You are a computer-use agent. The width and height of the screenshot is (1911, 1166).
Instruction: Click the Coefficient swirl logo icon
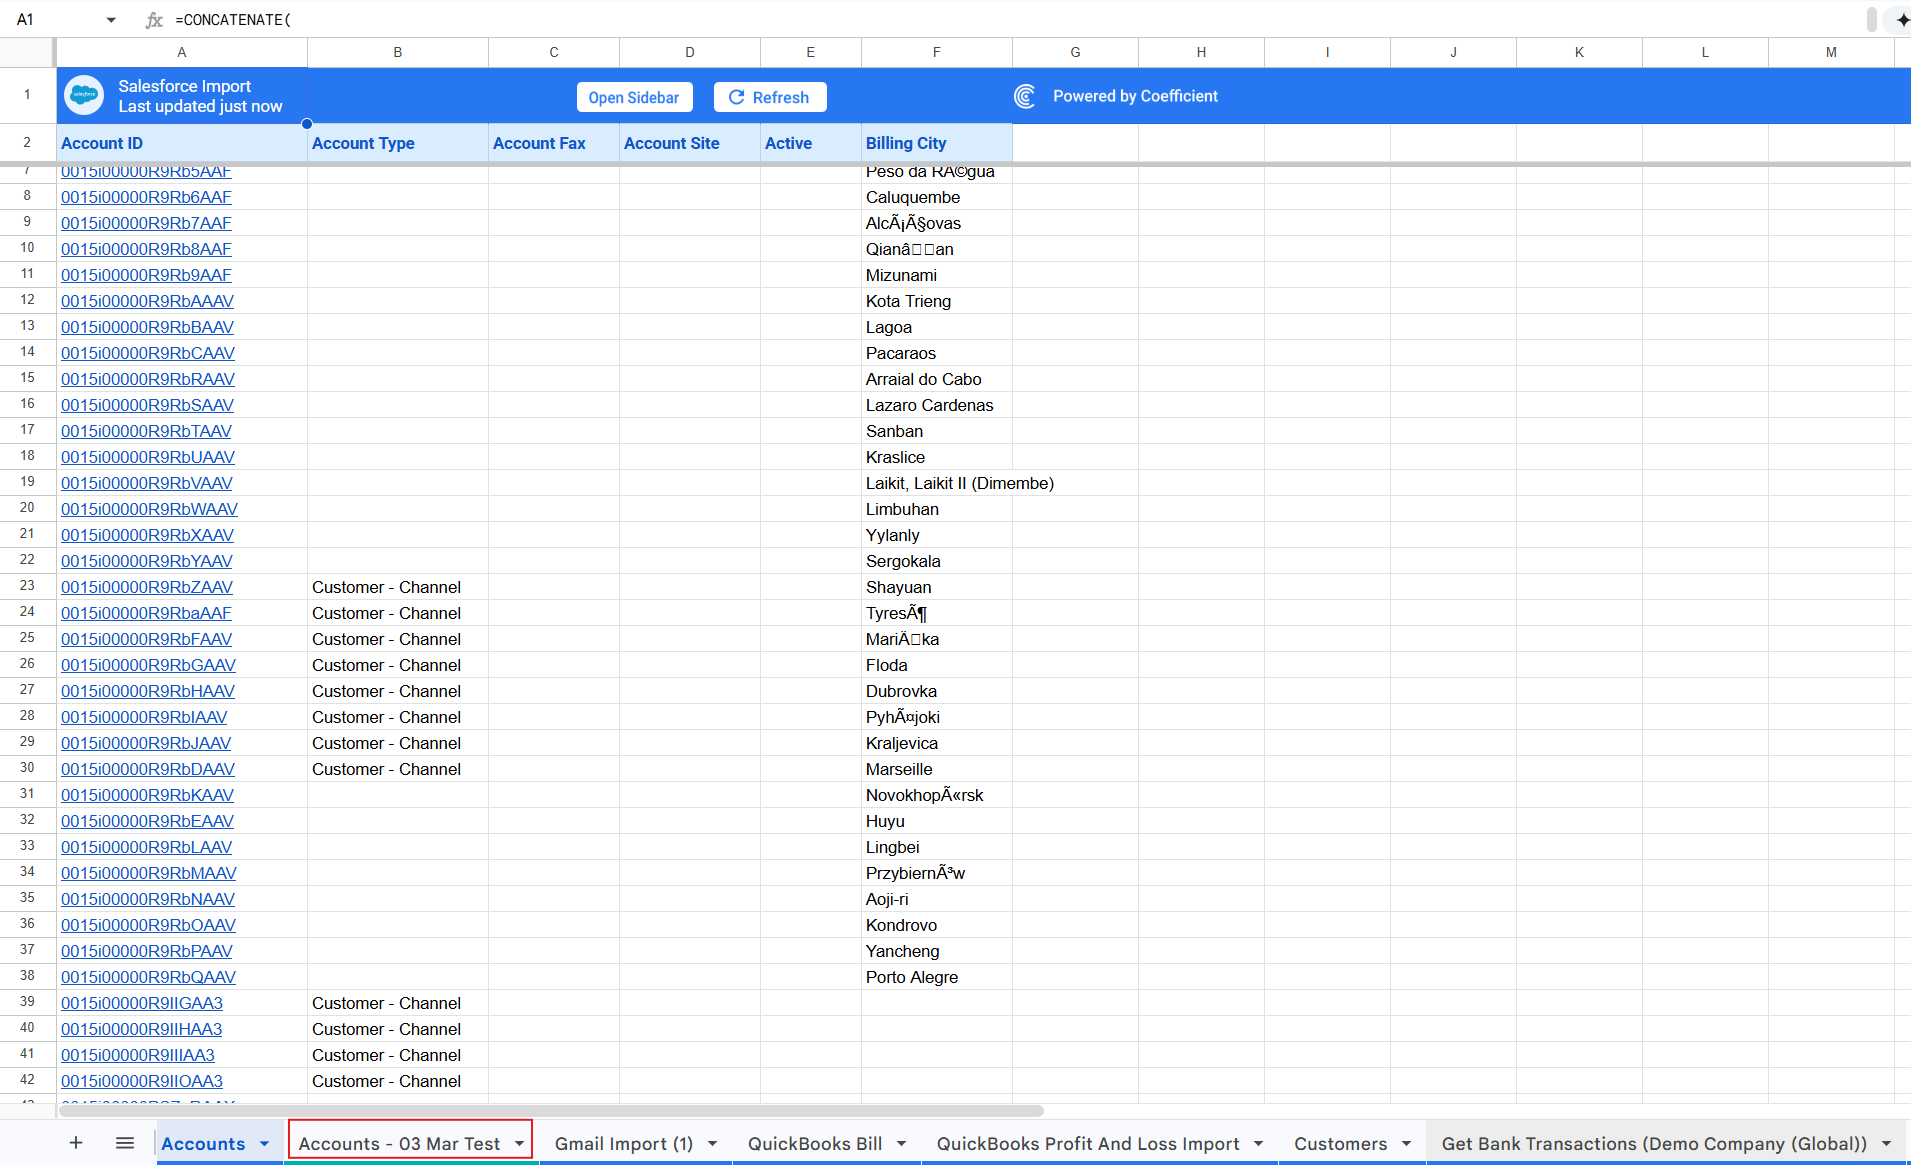point(1024,96)
